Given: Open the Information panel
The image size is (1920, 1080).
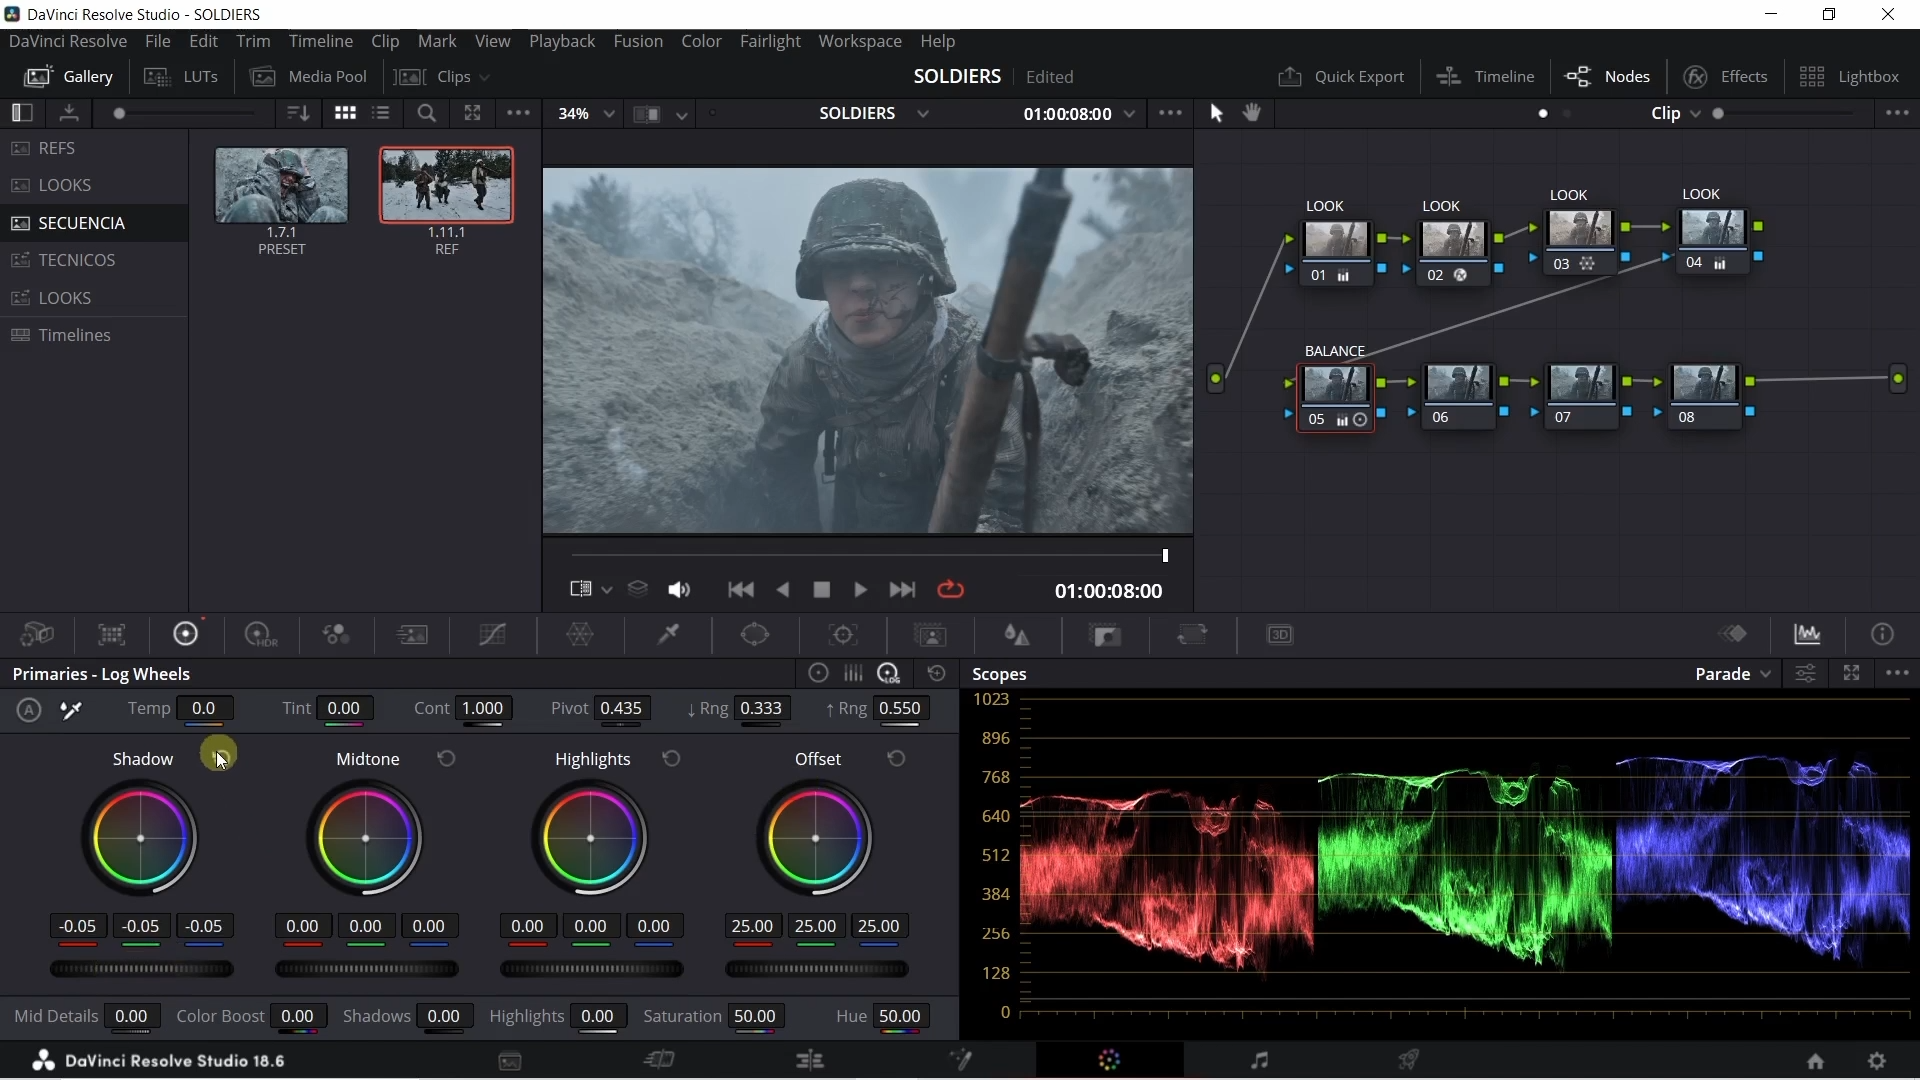Looking at the screenshot, I should [x=1883, y=634].
